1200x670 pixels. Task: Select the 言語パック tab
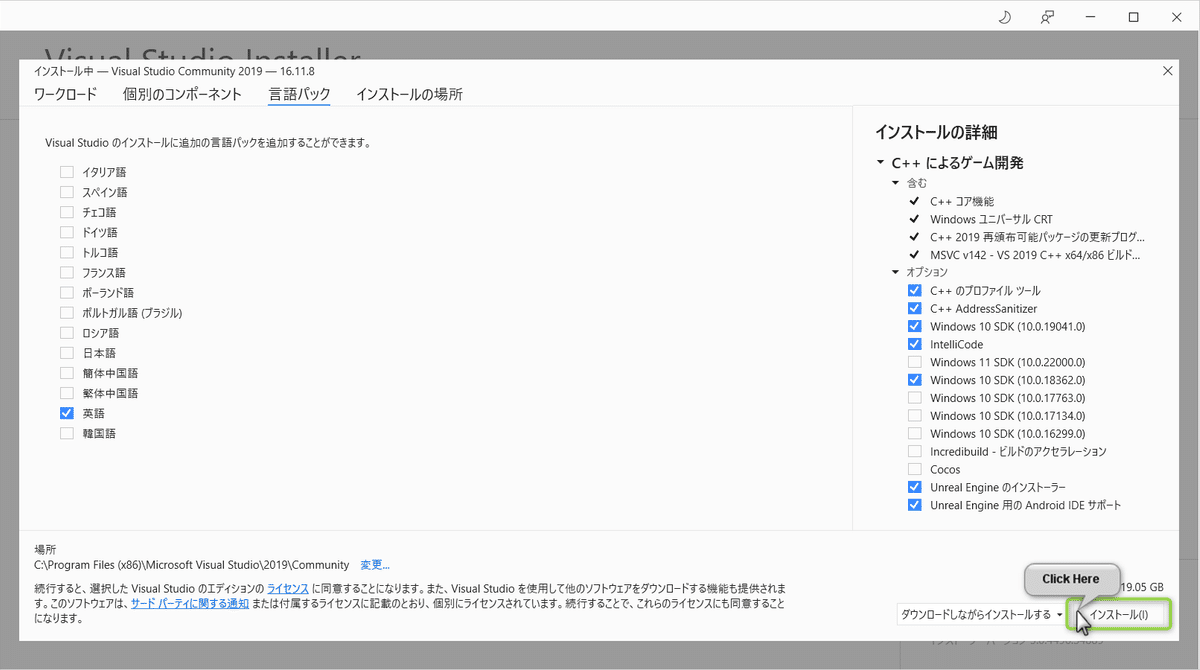[299, 94]
